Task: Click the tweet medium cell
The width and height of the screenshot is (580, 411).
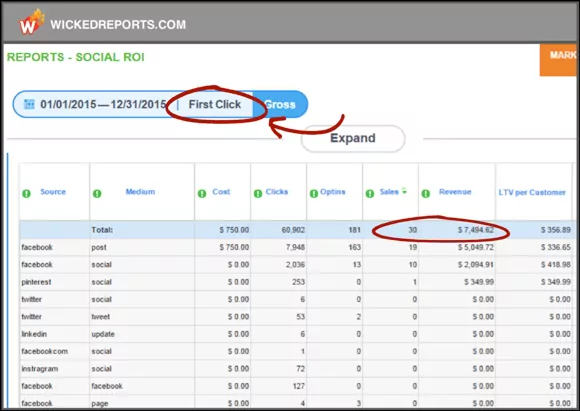Action: 101,317
